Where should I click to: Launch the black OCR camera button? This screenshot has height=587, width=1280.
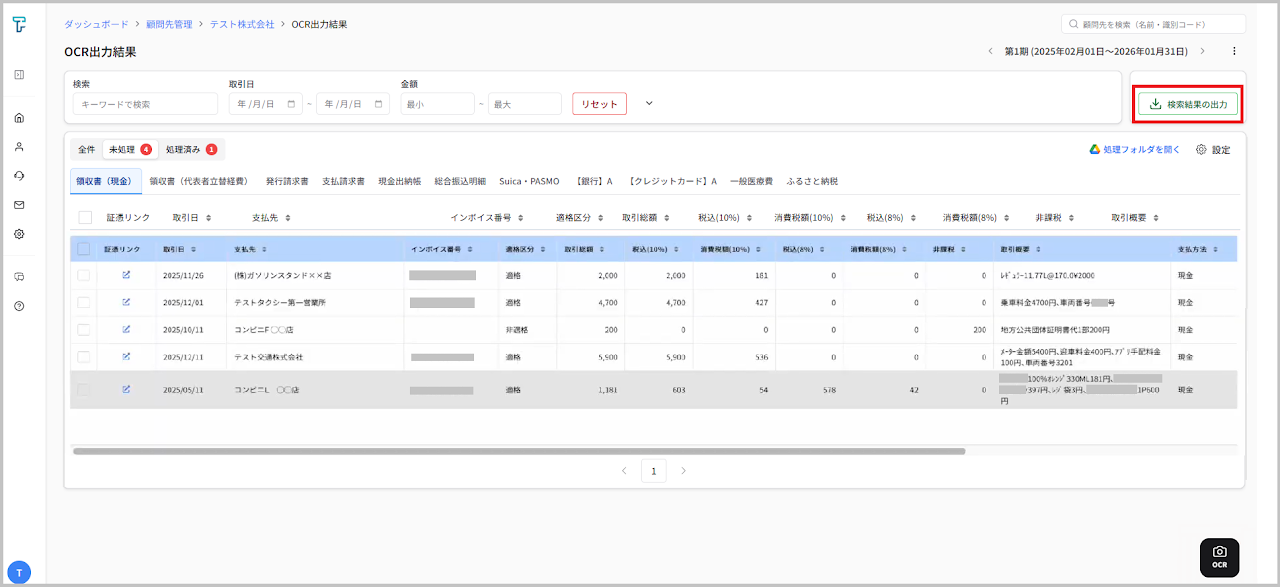coord(1219,557)
